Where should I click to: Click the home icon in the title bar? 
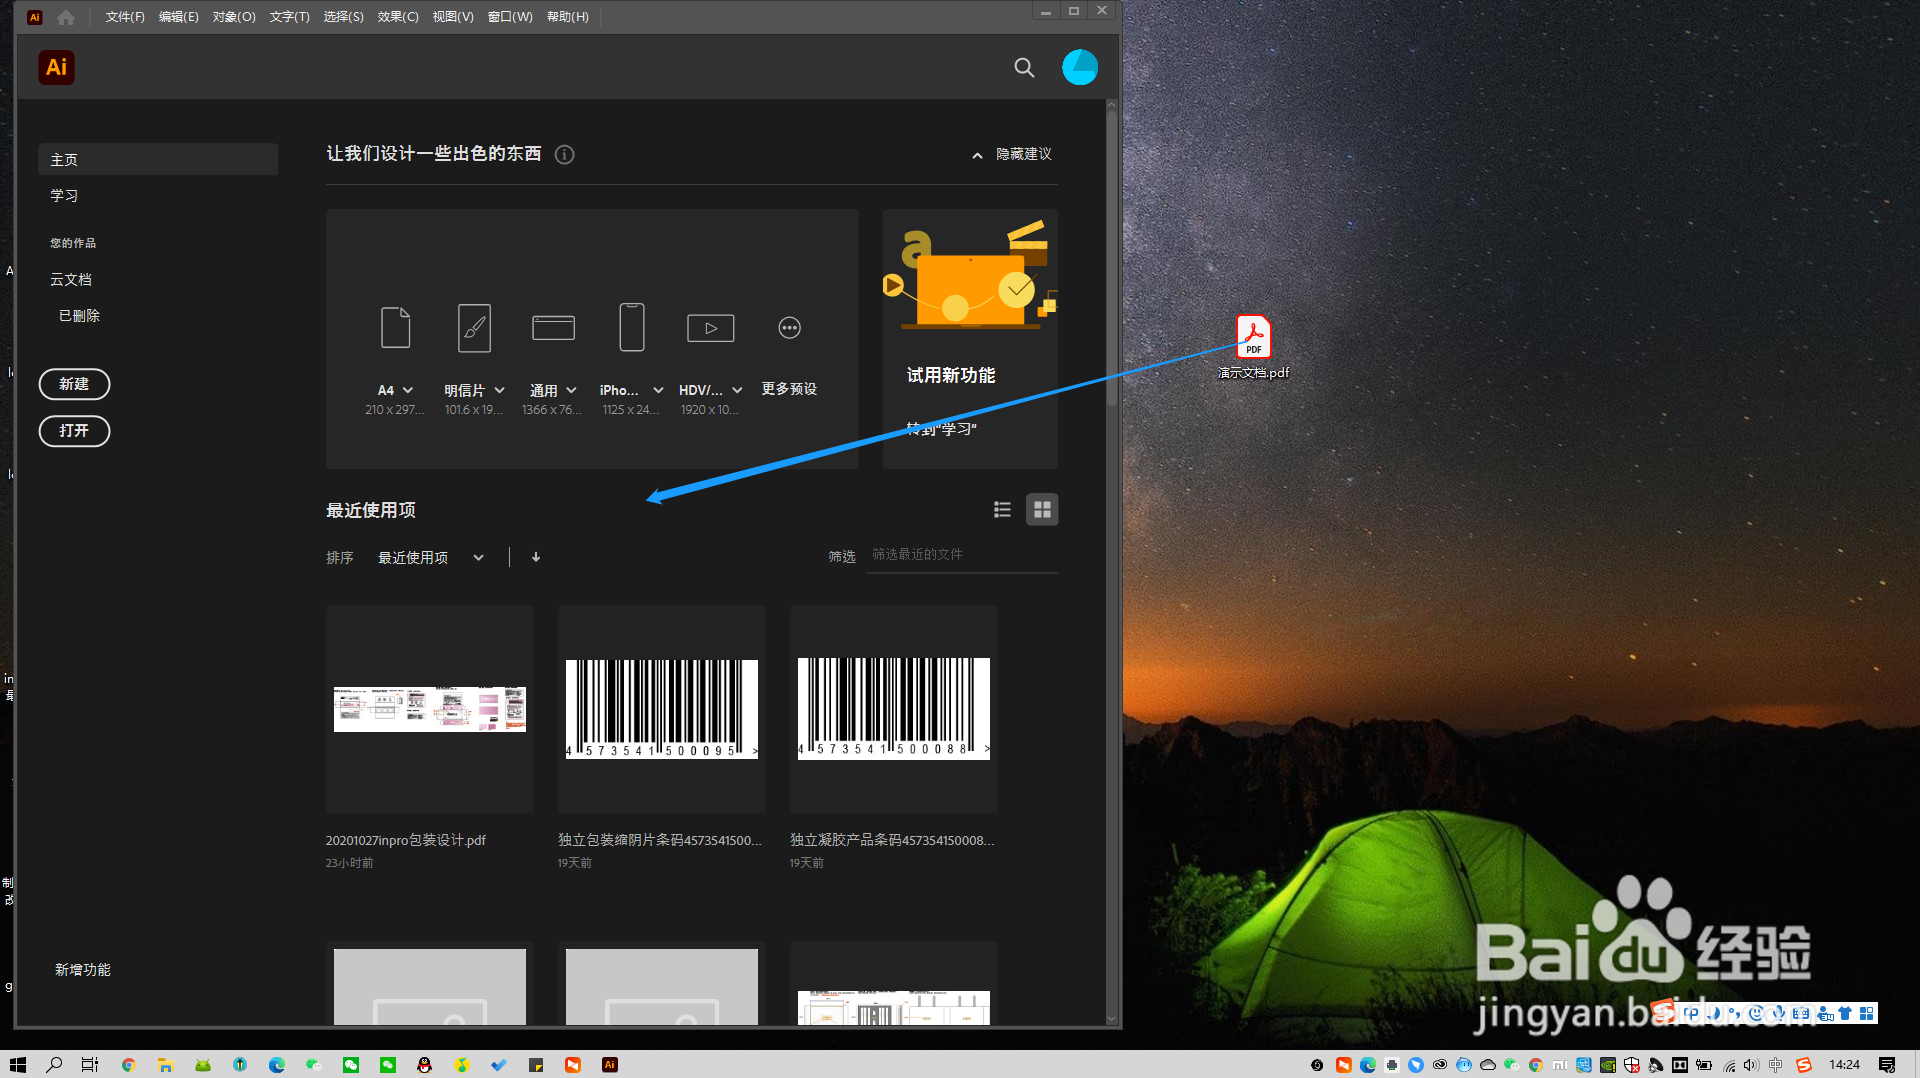tap(66, 17)
